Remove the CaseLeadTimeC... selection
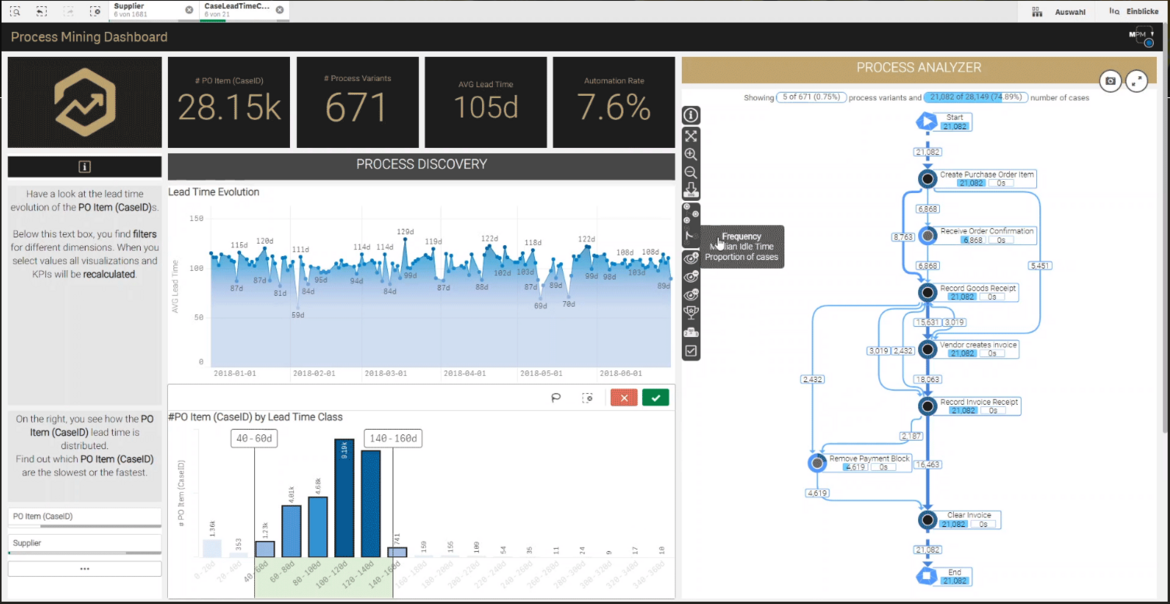The image size is (1170, 604). click(x=279, y=10)
